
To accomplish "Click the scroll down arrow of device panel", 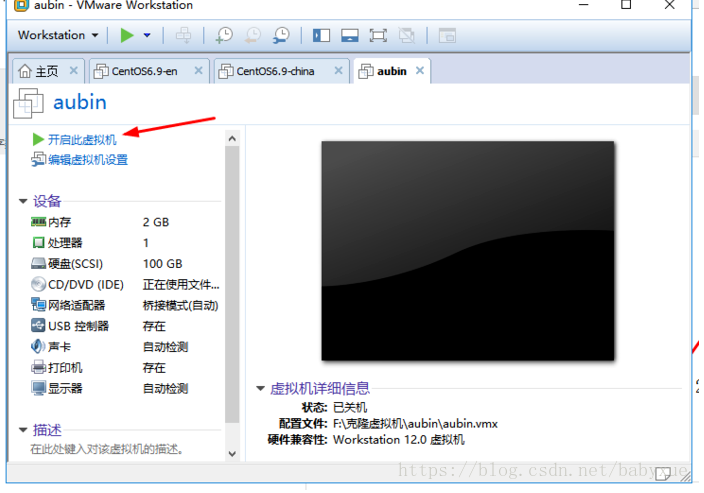I will click(232, 453).
